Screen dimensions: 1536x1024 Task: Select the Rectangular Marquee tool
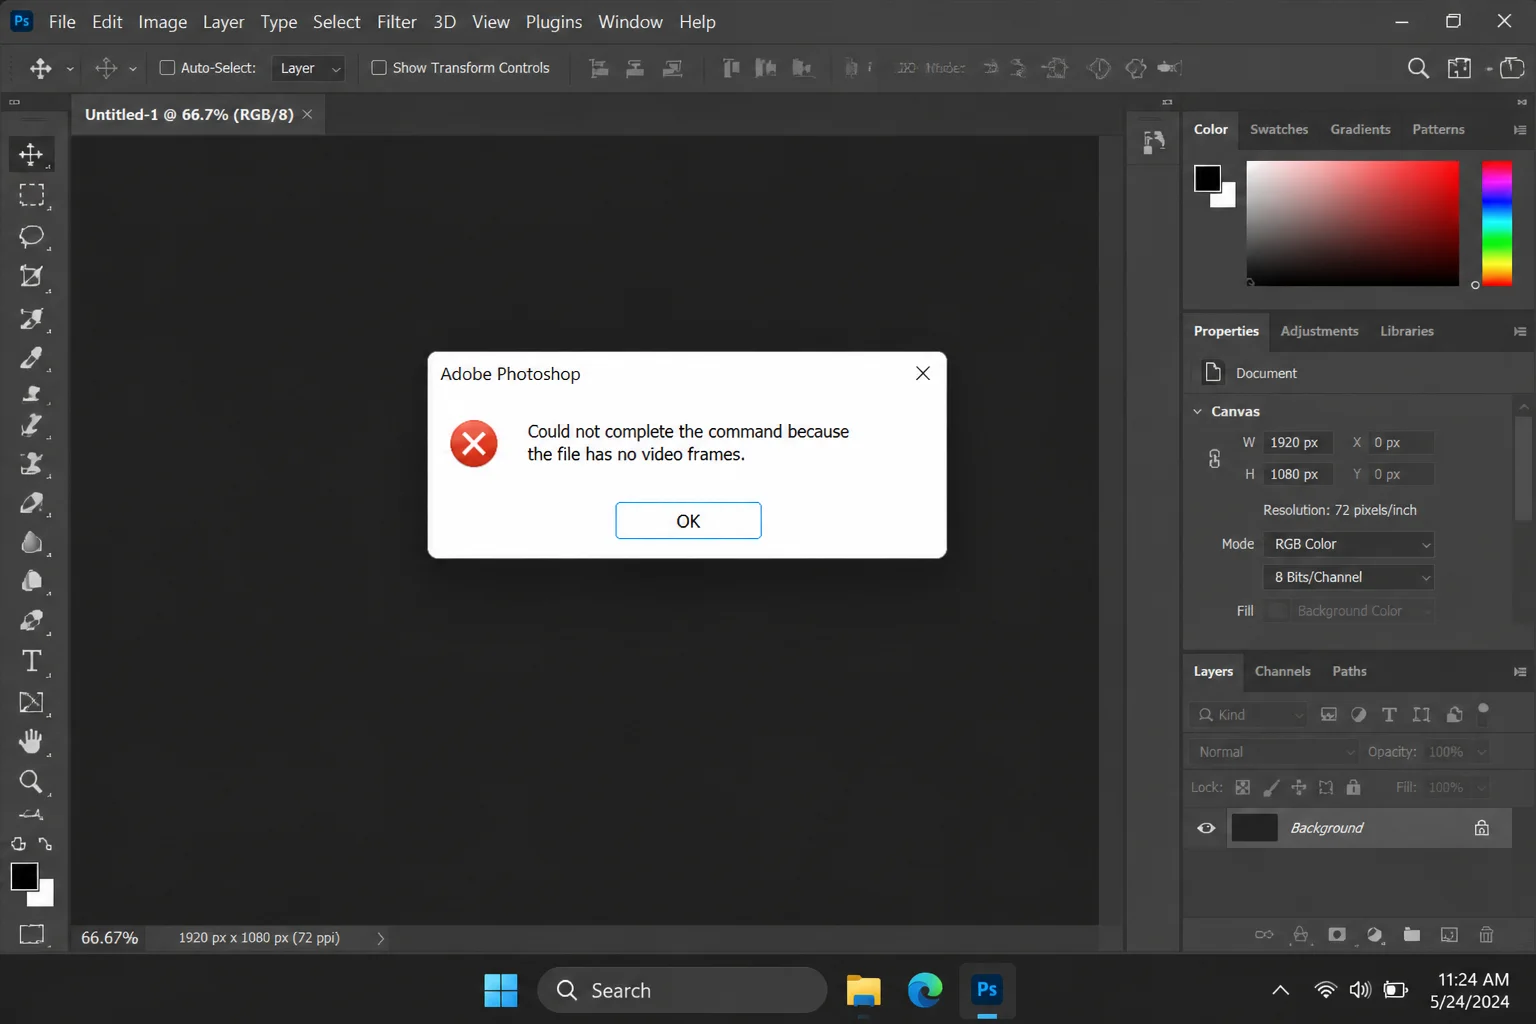tap(31, 195)
